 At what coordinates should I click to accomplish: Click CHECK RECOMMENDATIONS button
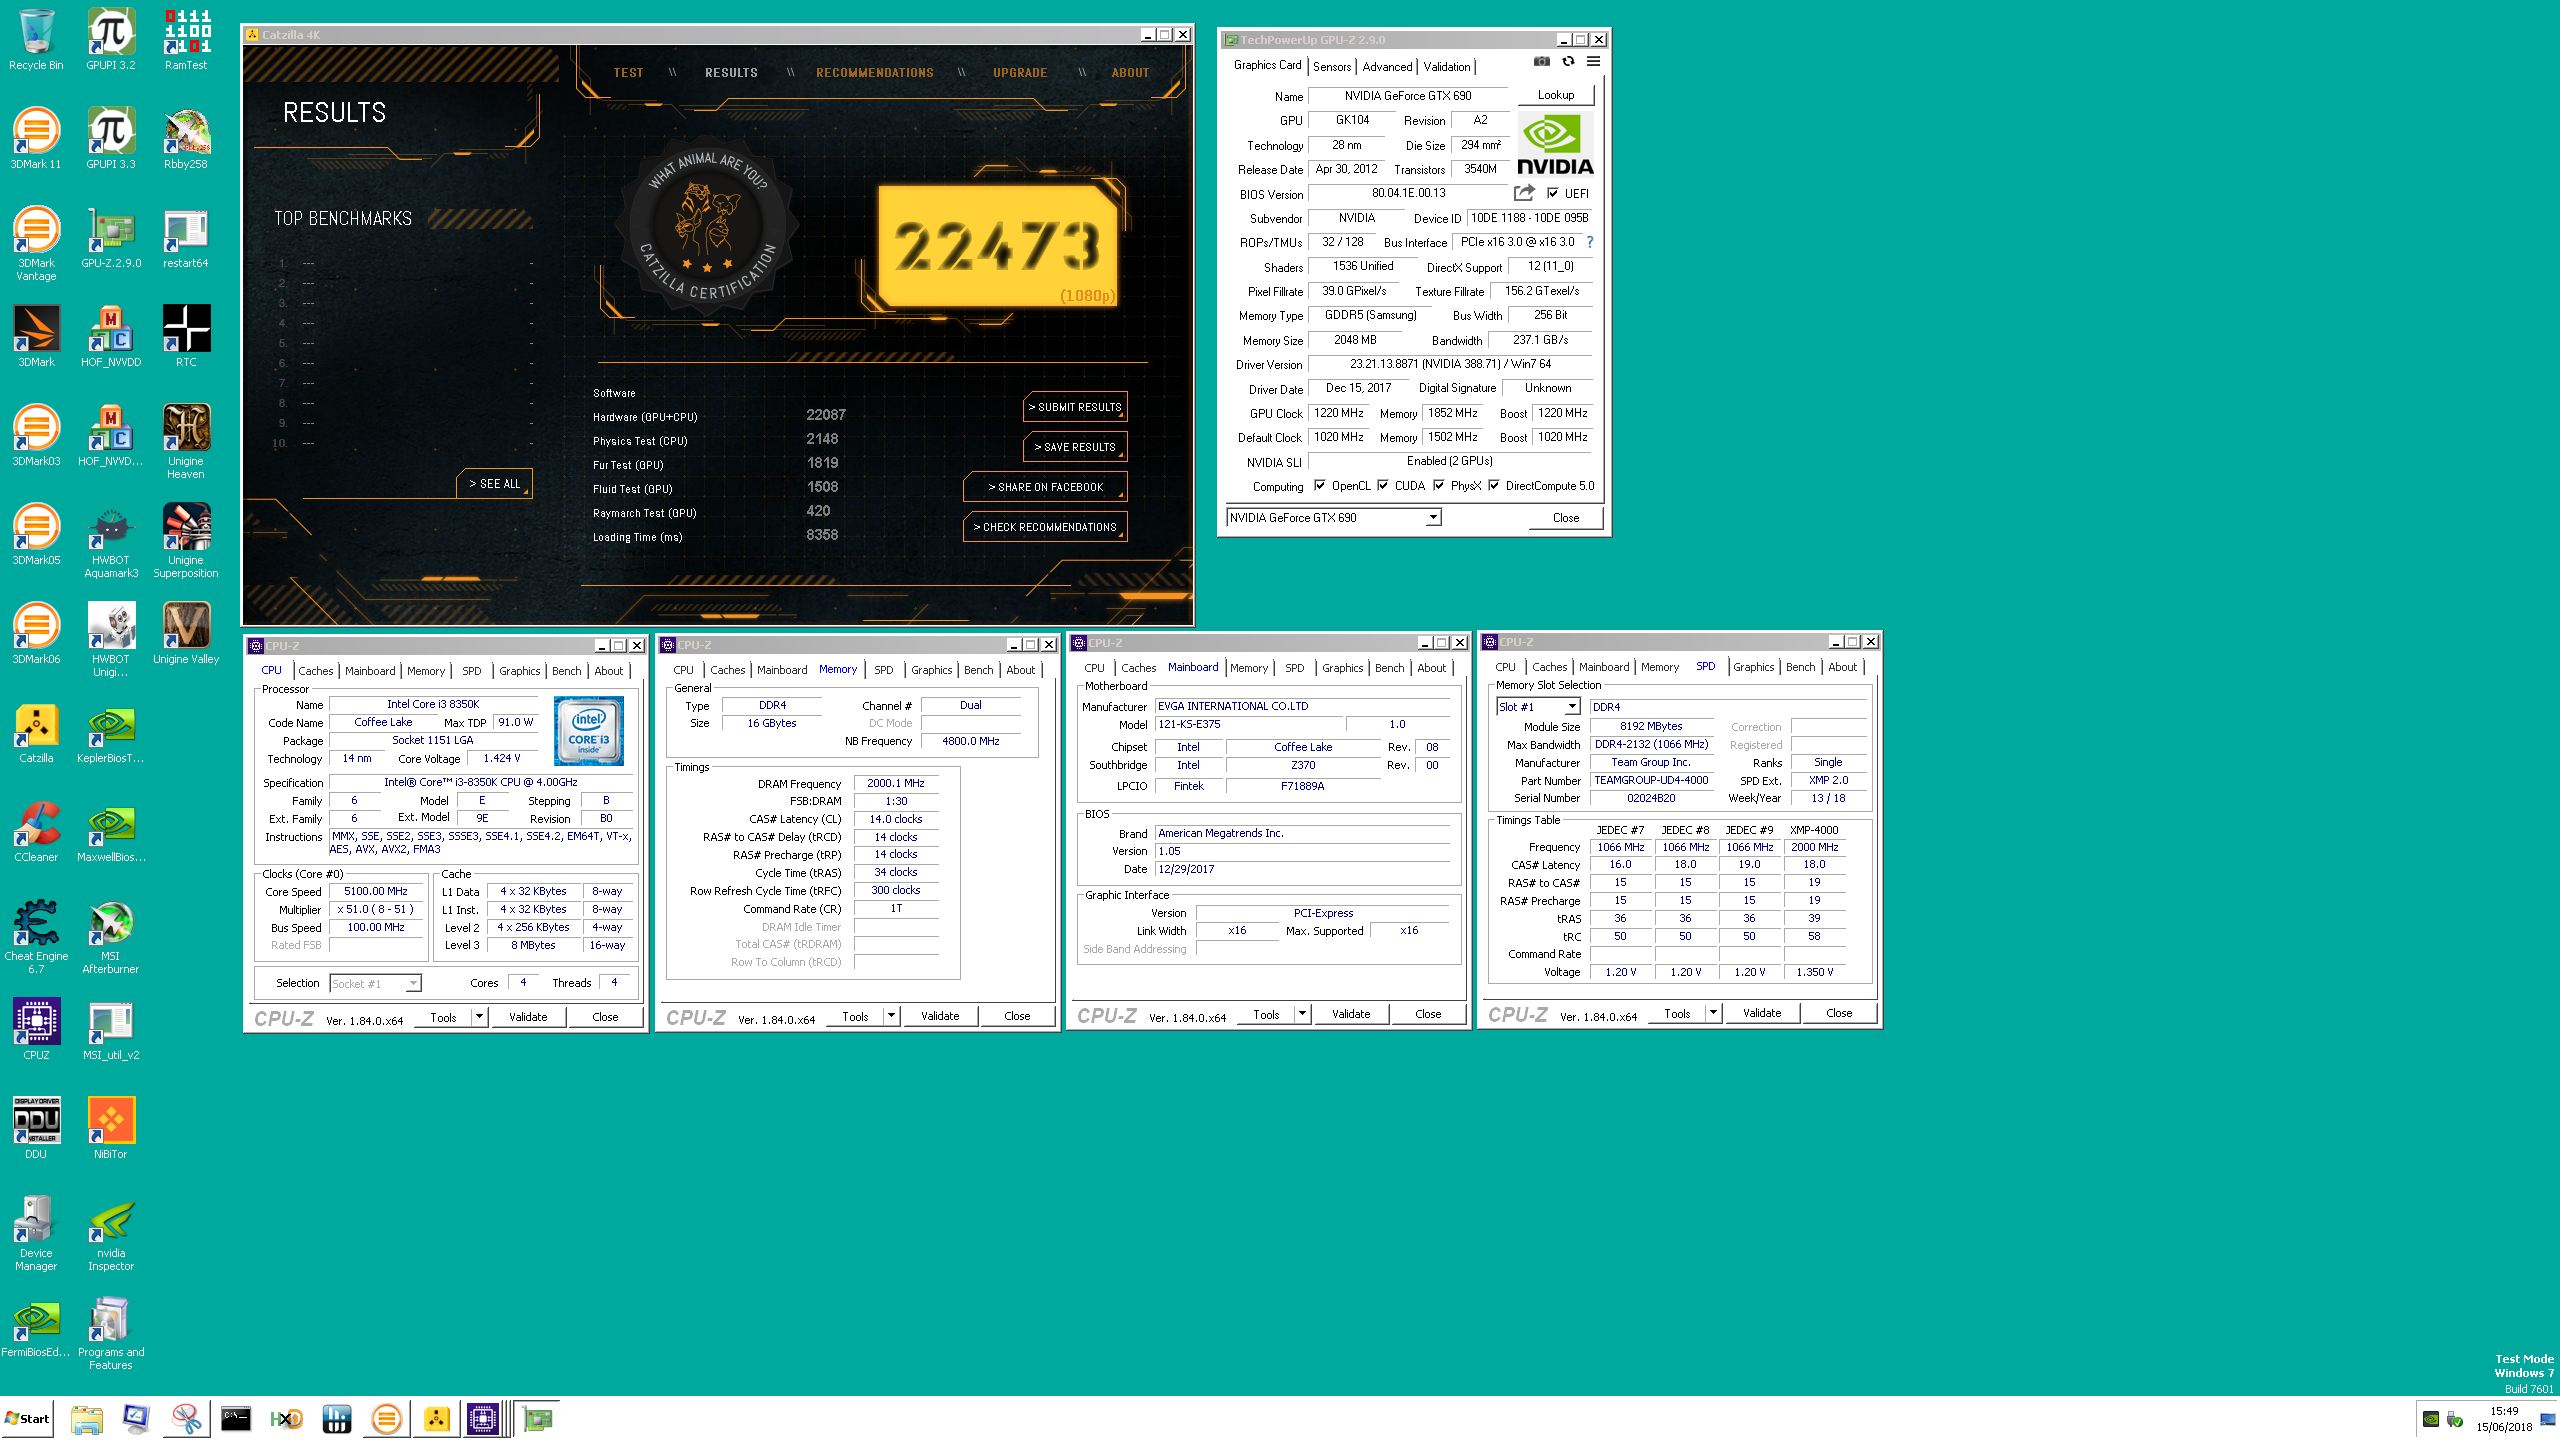coord(1045,527)
